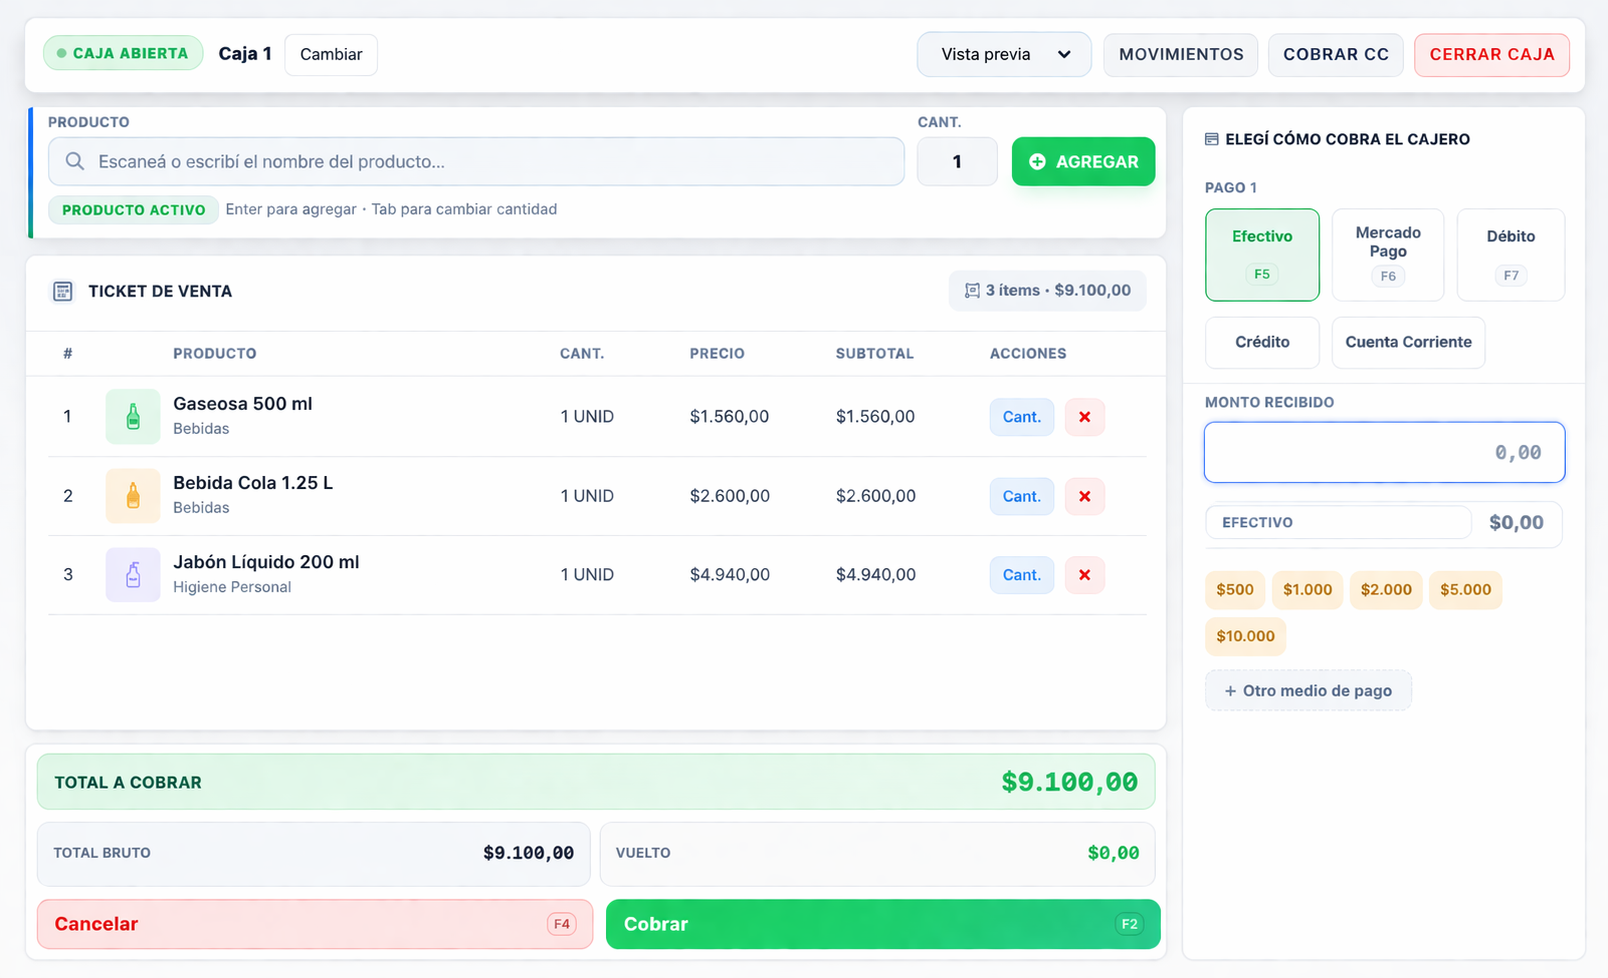Image resolution: width=1608 pixels, height=978 pixels.
Task: Open Cuenta Corriente payment option
Action: pos(1408,342)
